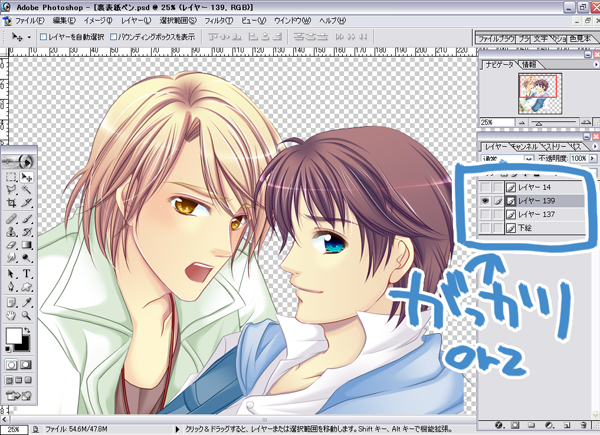Click Jump to ImageReady icon
Viewport: 600px width, 435px height.
point(19,396)
